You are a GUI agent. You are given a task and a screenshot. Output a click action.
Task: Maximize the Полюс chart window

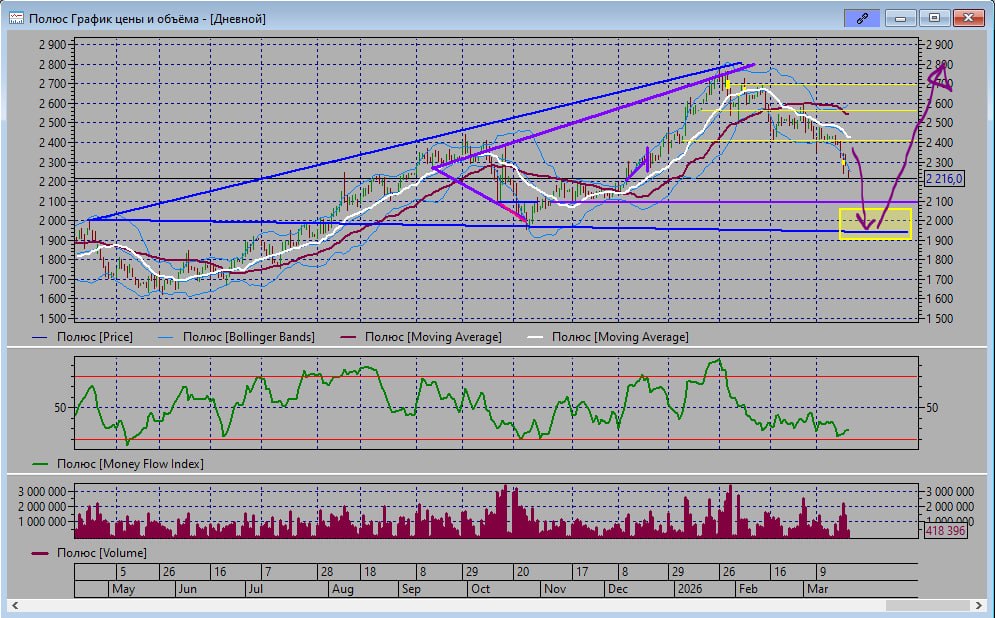[x=934, y=18]
